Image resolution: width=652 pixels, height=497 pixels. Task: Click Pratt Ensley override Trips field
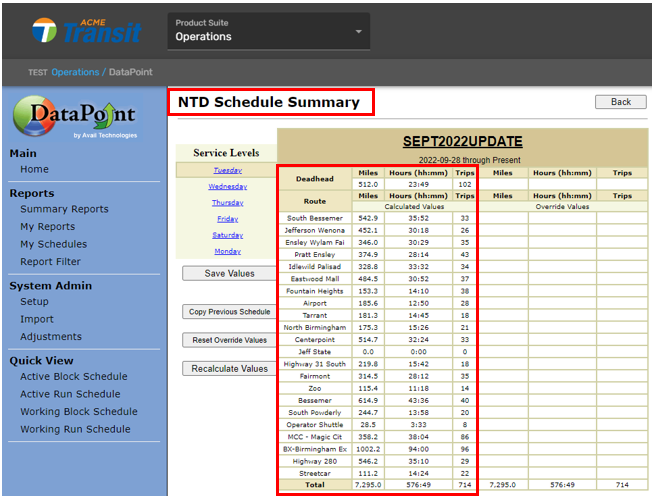[622, 255]
